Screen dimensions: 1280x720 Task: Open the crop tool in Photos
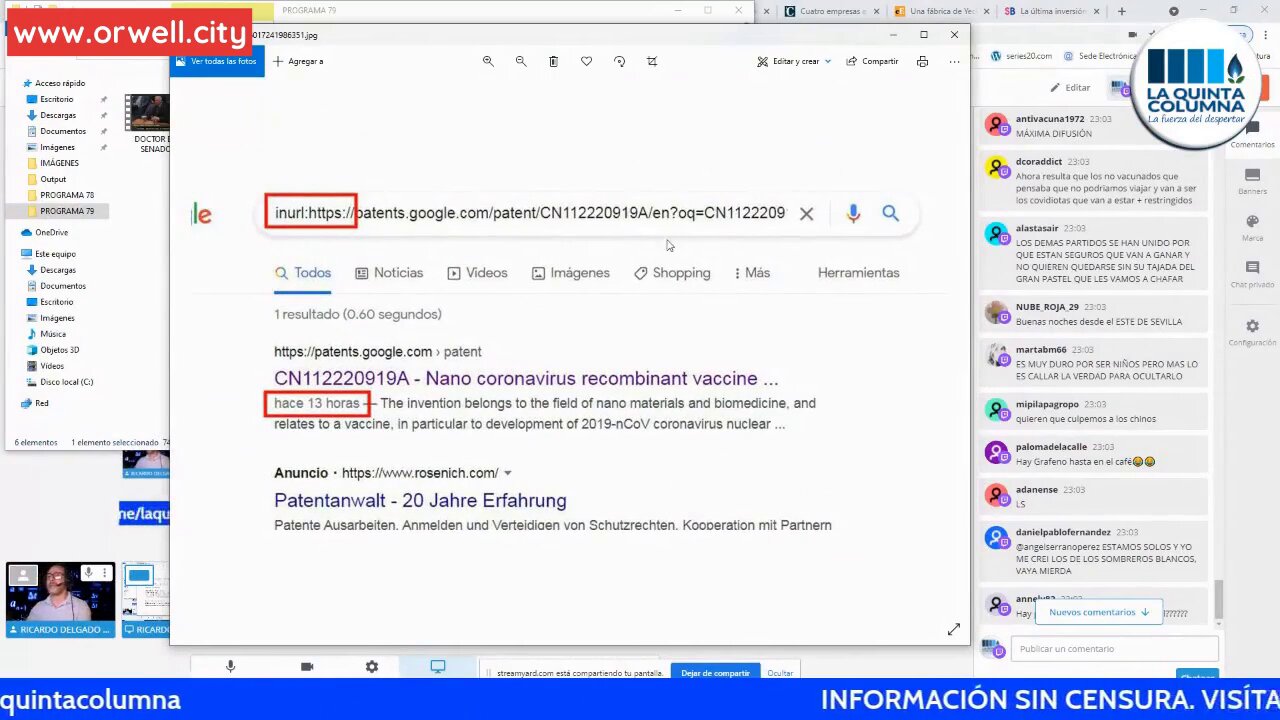pyautogui.click(x=652, y=61)
